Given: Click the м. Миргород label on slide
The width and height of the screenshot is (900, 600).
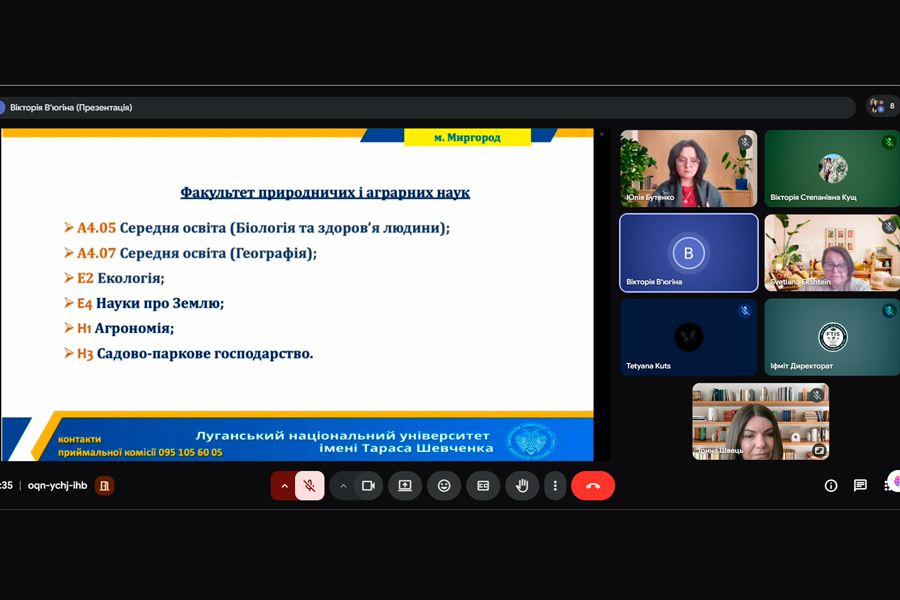Looking at the screenshot, I should click(x=467, y=137).
